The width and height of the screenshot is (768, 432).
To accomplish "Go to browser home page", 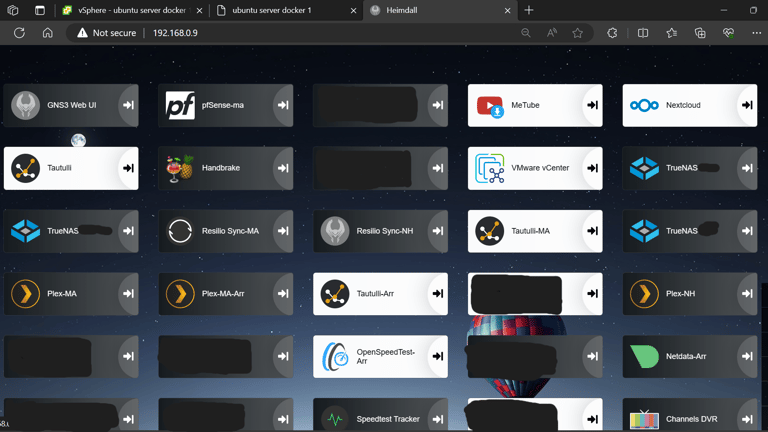I will (x=48, y=33).
